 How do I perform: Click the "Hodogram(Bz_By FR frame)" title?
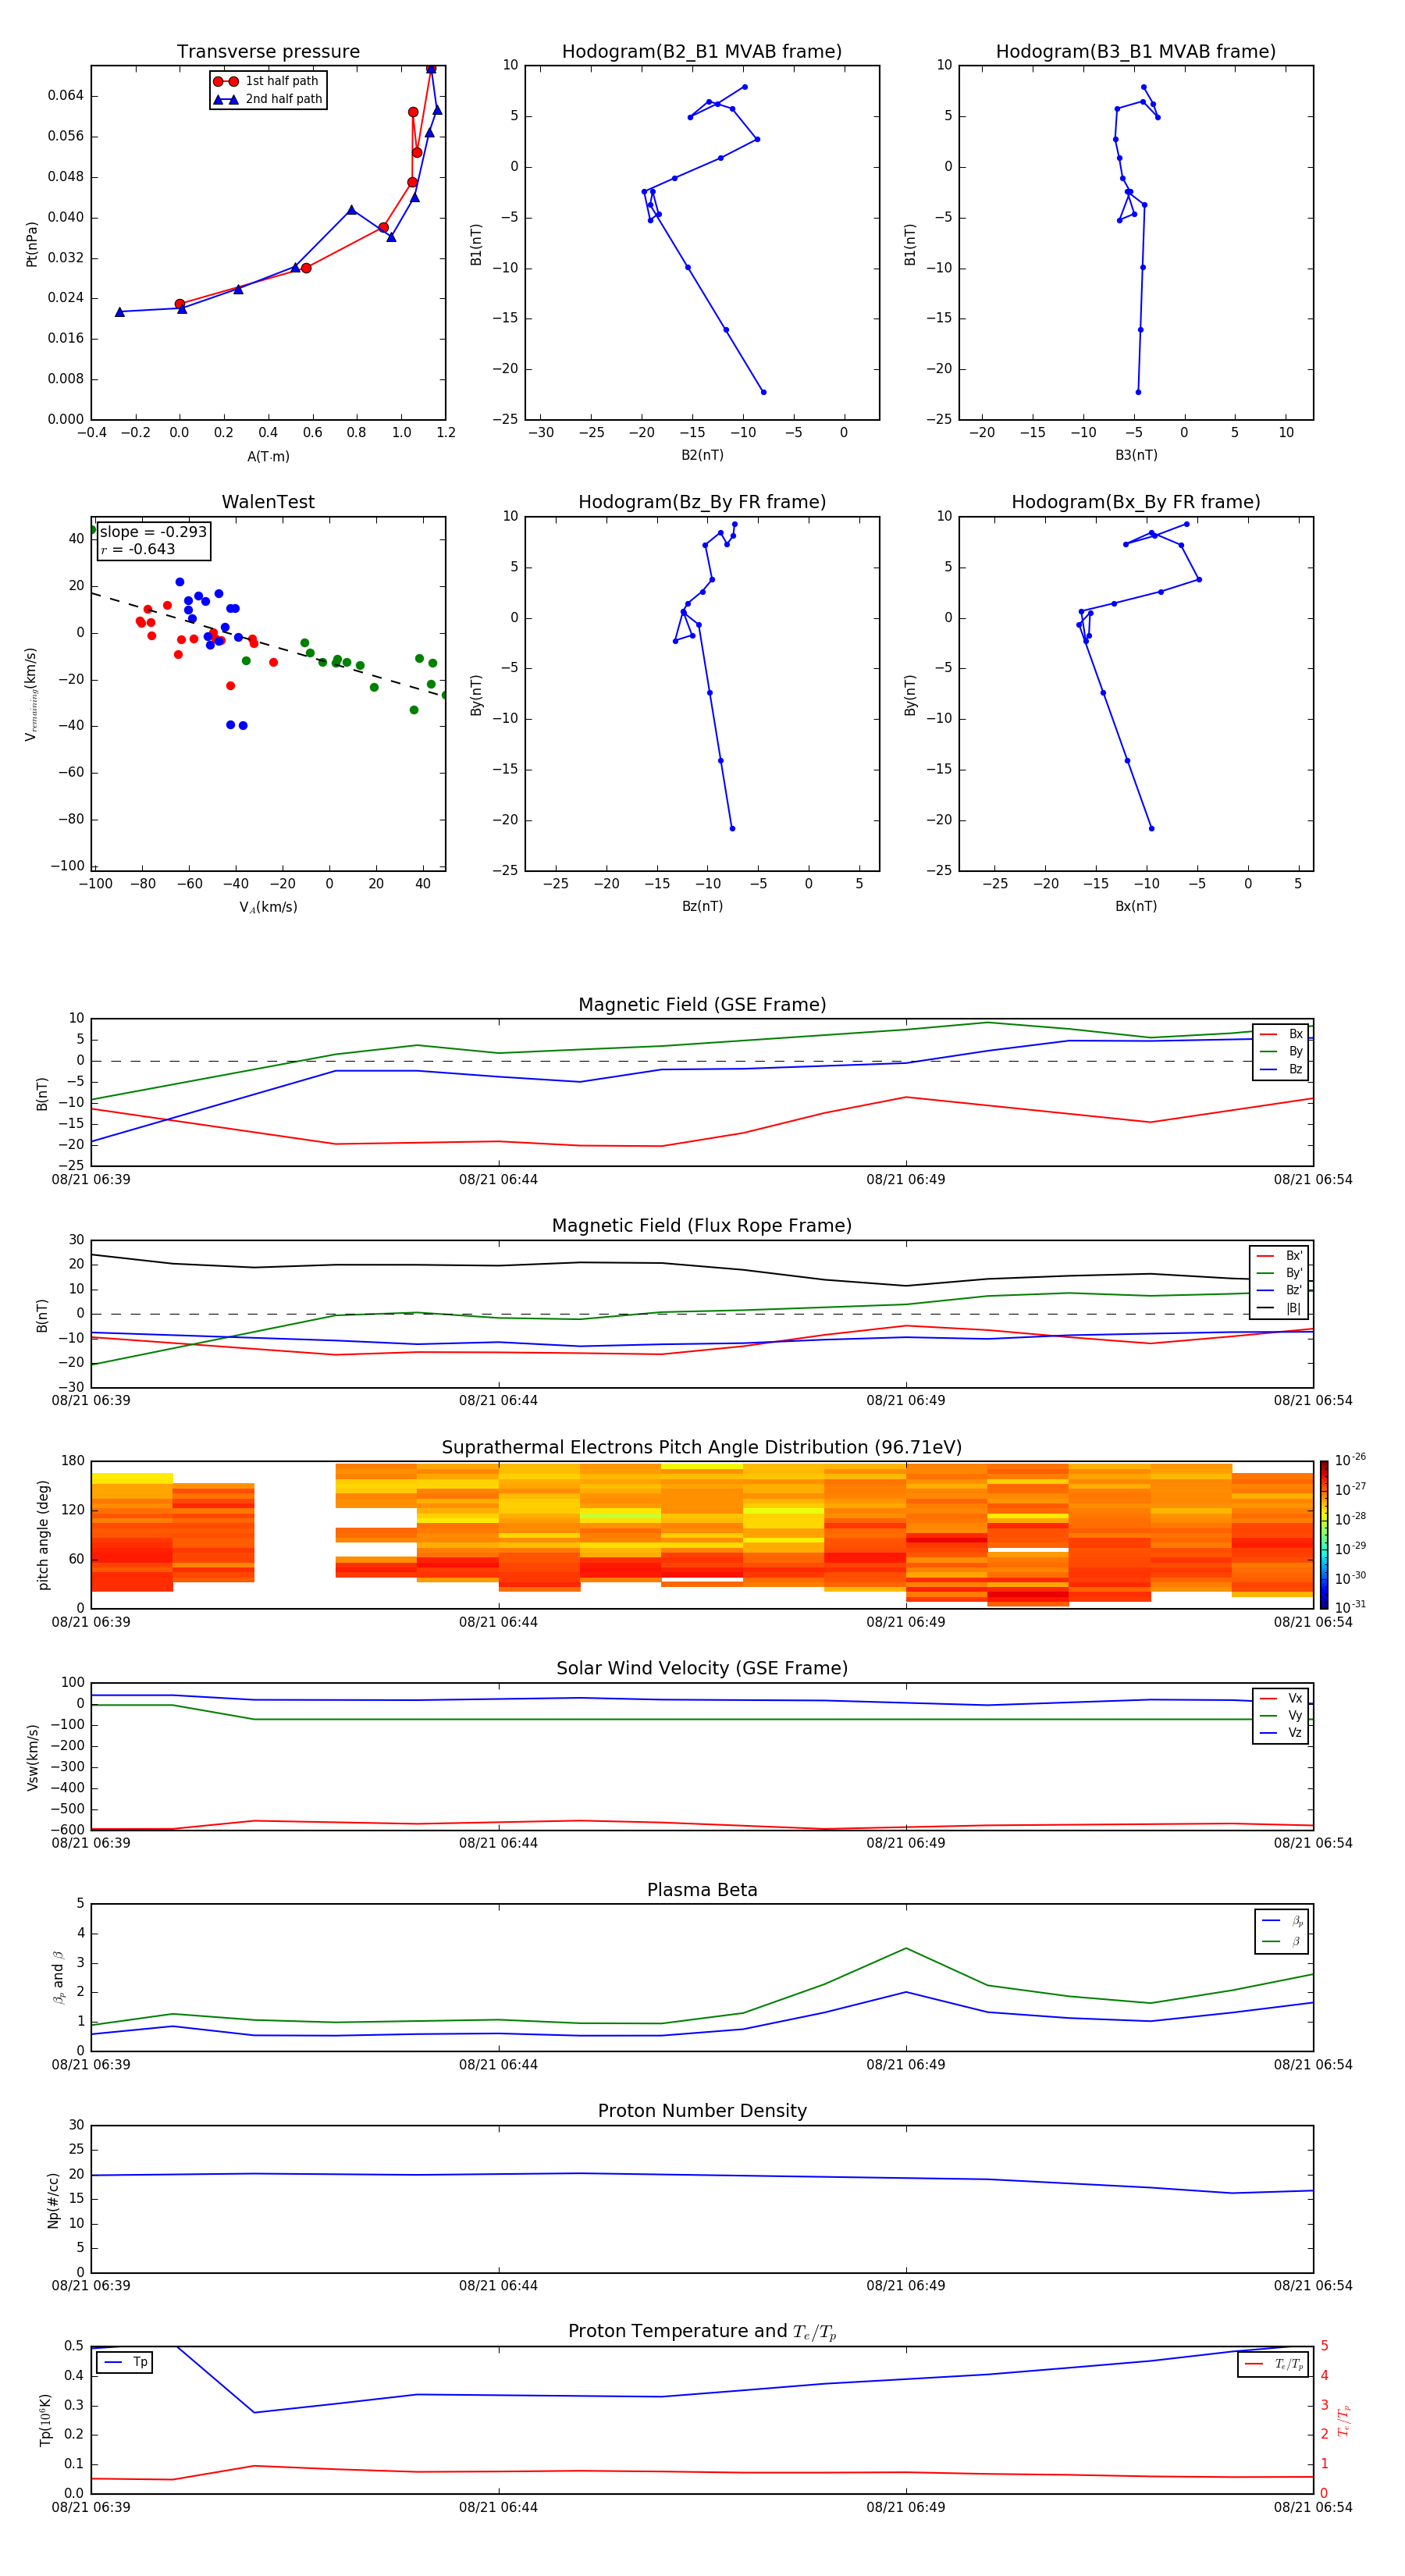(702, 502)
